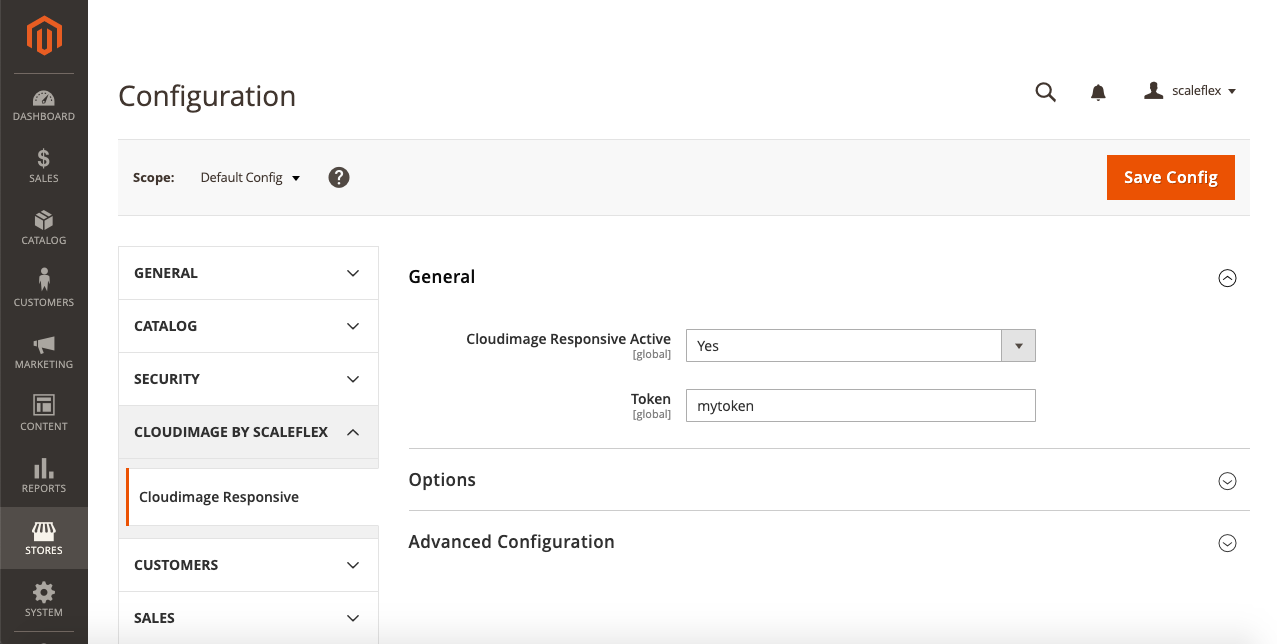1277x644 pixels.
Task: Click the search magnifier icon
Action: point(1045,92)
